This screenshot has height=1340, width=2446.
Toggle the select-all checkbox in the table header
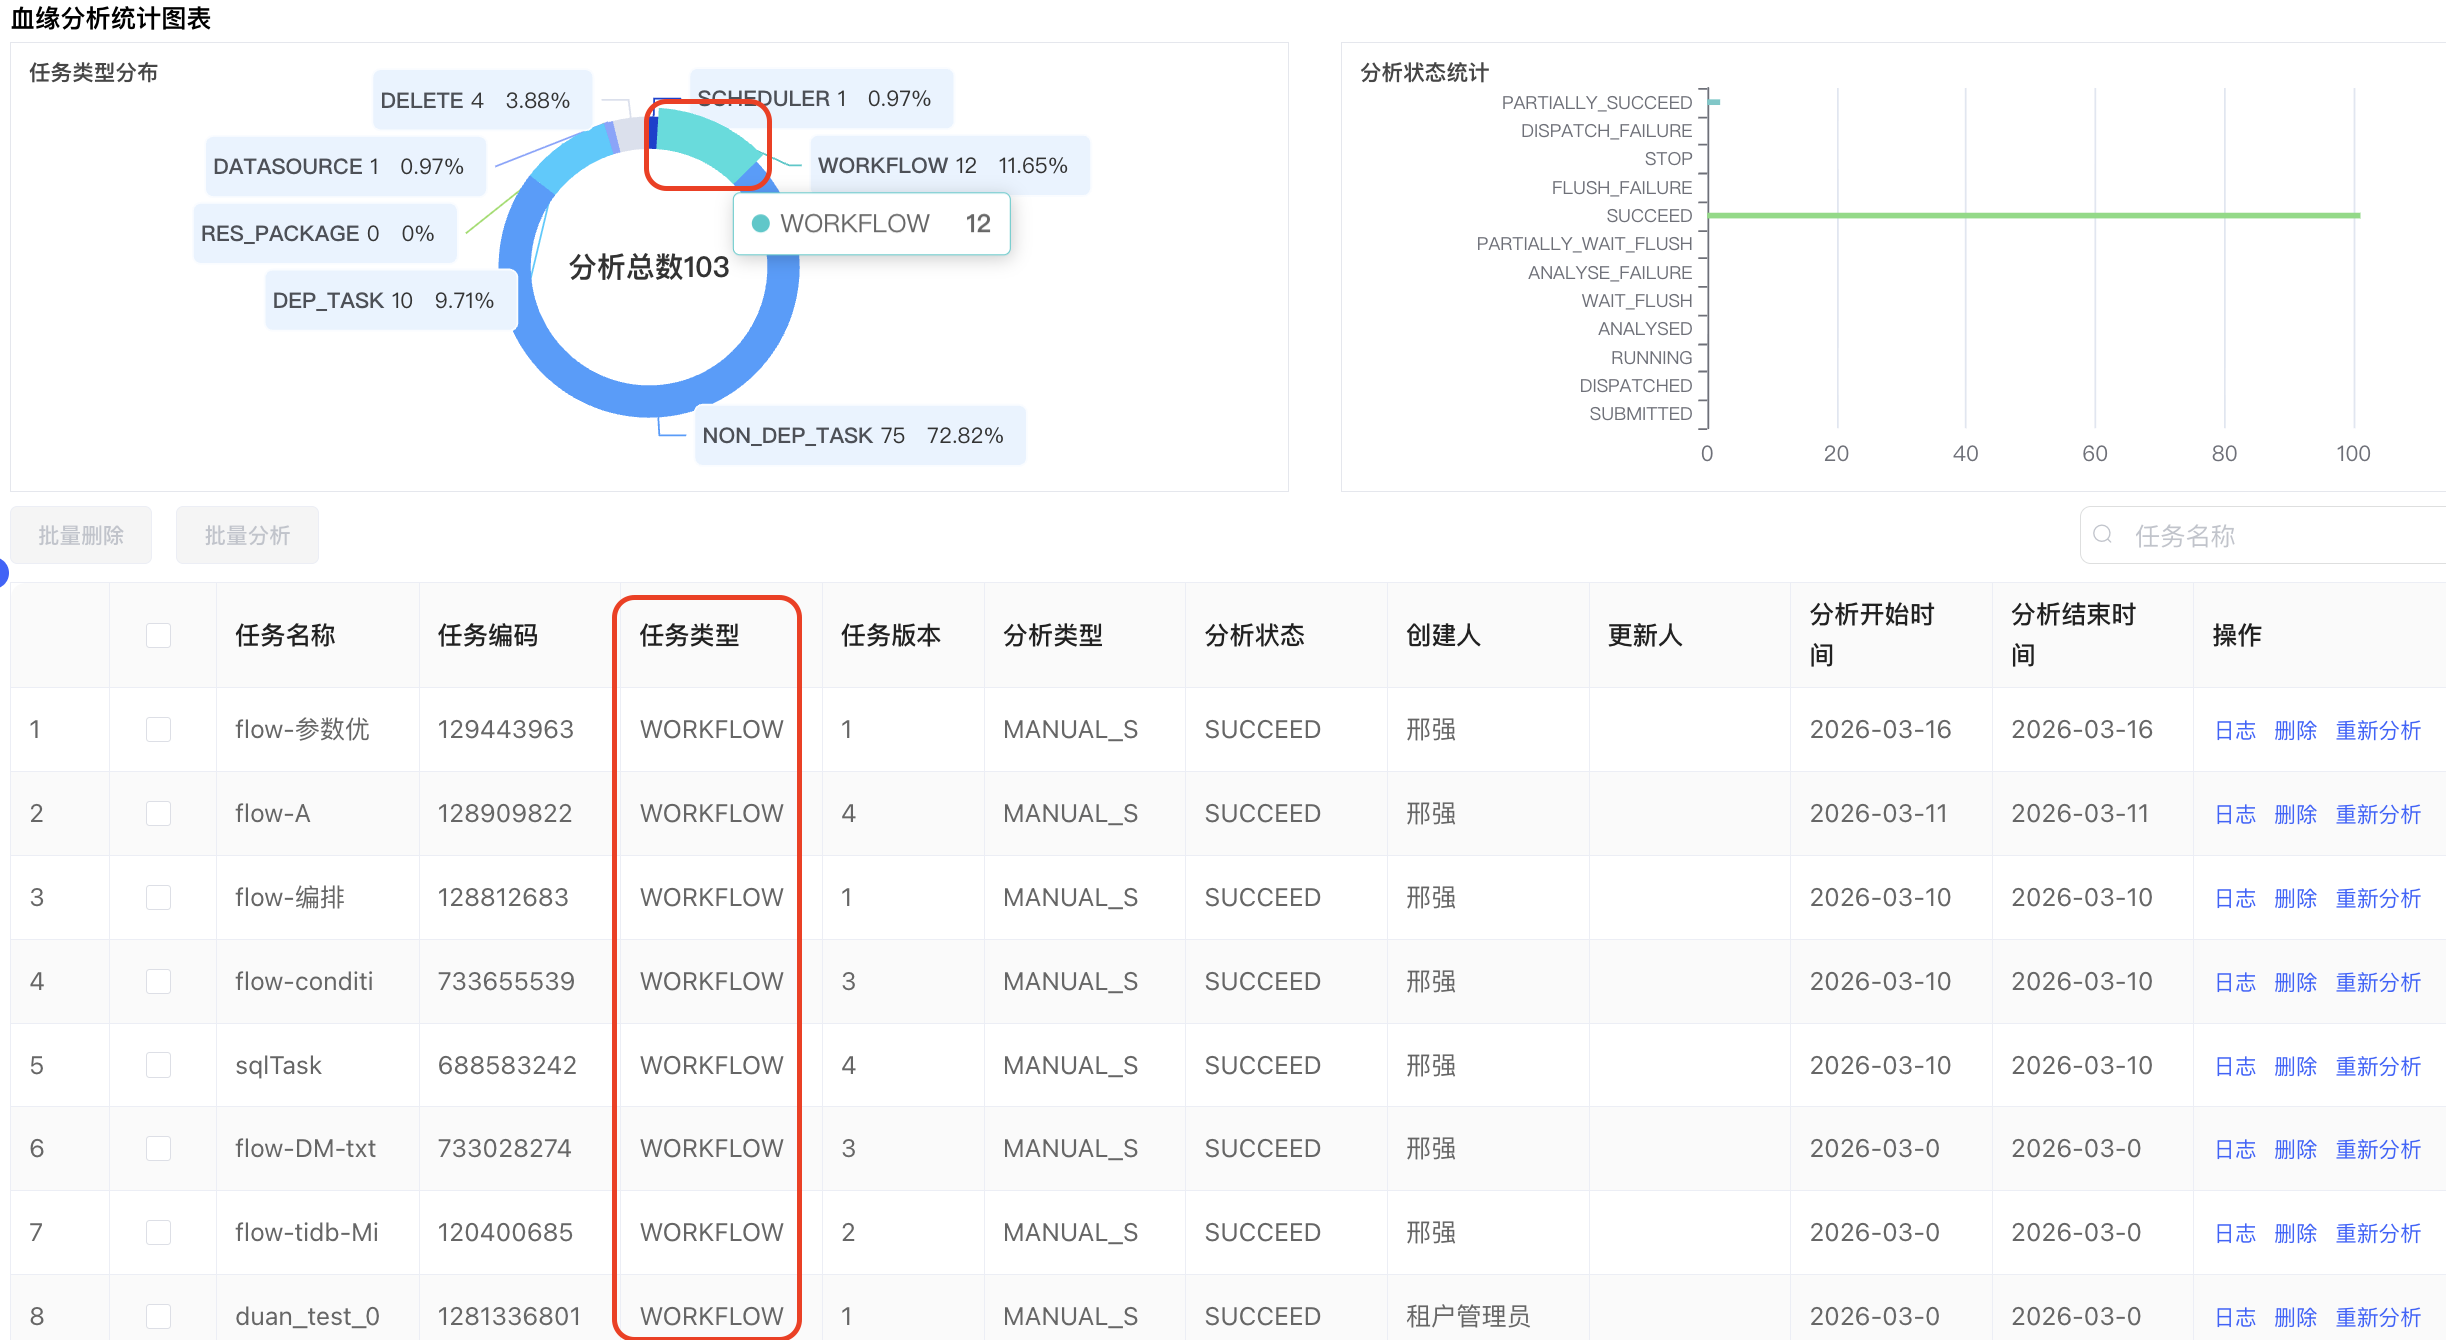click(x=158, y=634)
